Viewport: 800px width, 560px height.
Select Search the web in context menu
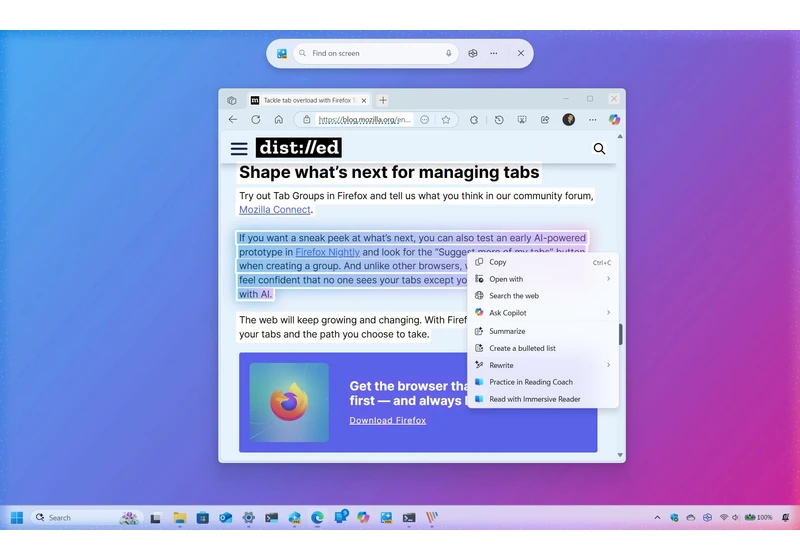coord(543,296)
